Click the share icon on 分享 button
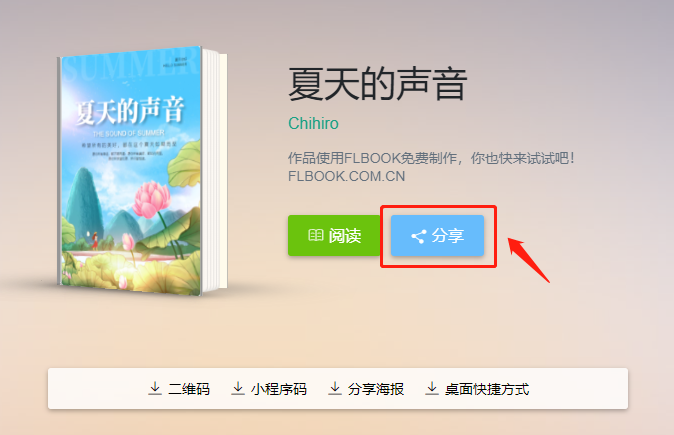The height and width of the screenshot is (435, 674). [x=419, y=236]
